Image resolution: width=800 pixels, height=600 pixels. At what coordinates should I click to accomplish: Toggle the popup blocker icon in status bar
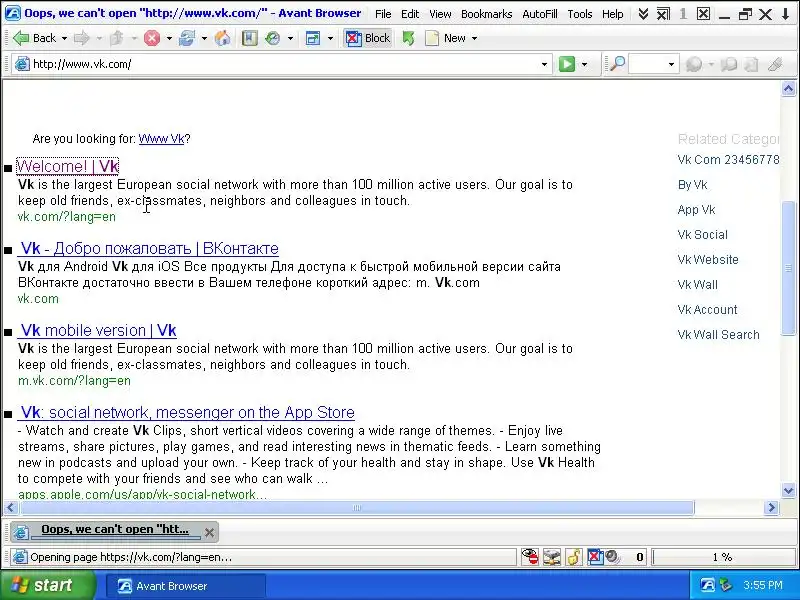coord(595,557)
